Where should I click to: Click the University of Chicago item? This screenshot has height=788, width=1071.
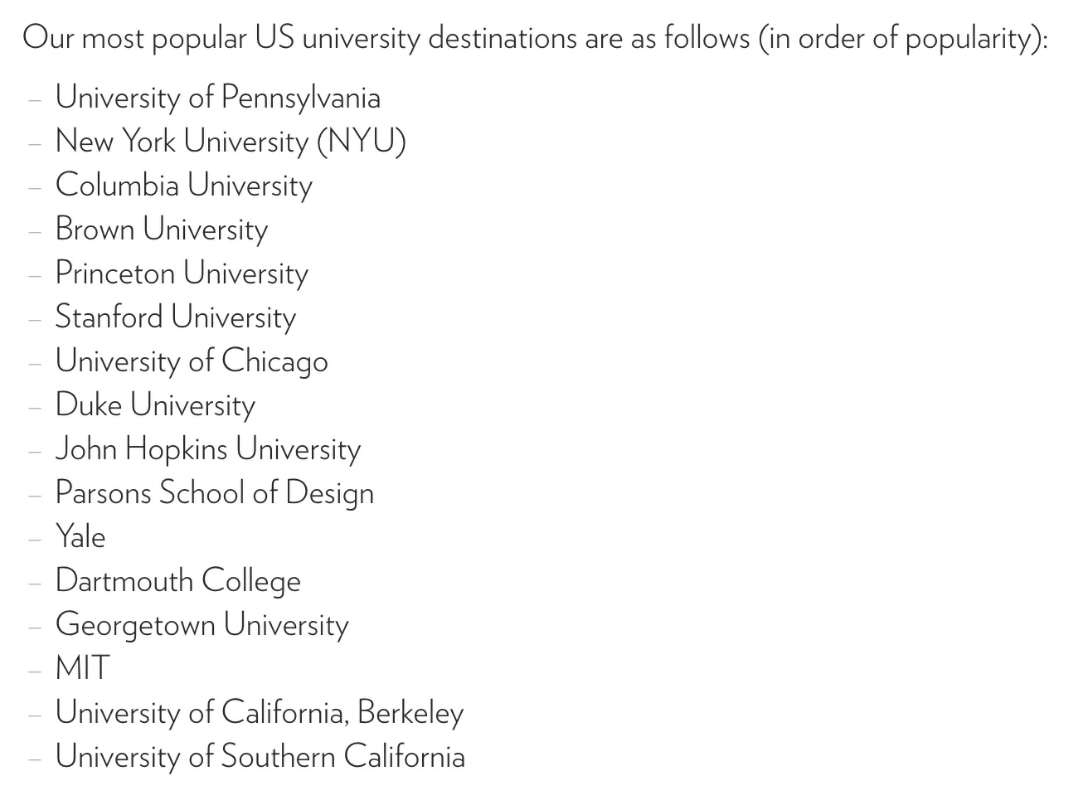(x=192, y=361)
